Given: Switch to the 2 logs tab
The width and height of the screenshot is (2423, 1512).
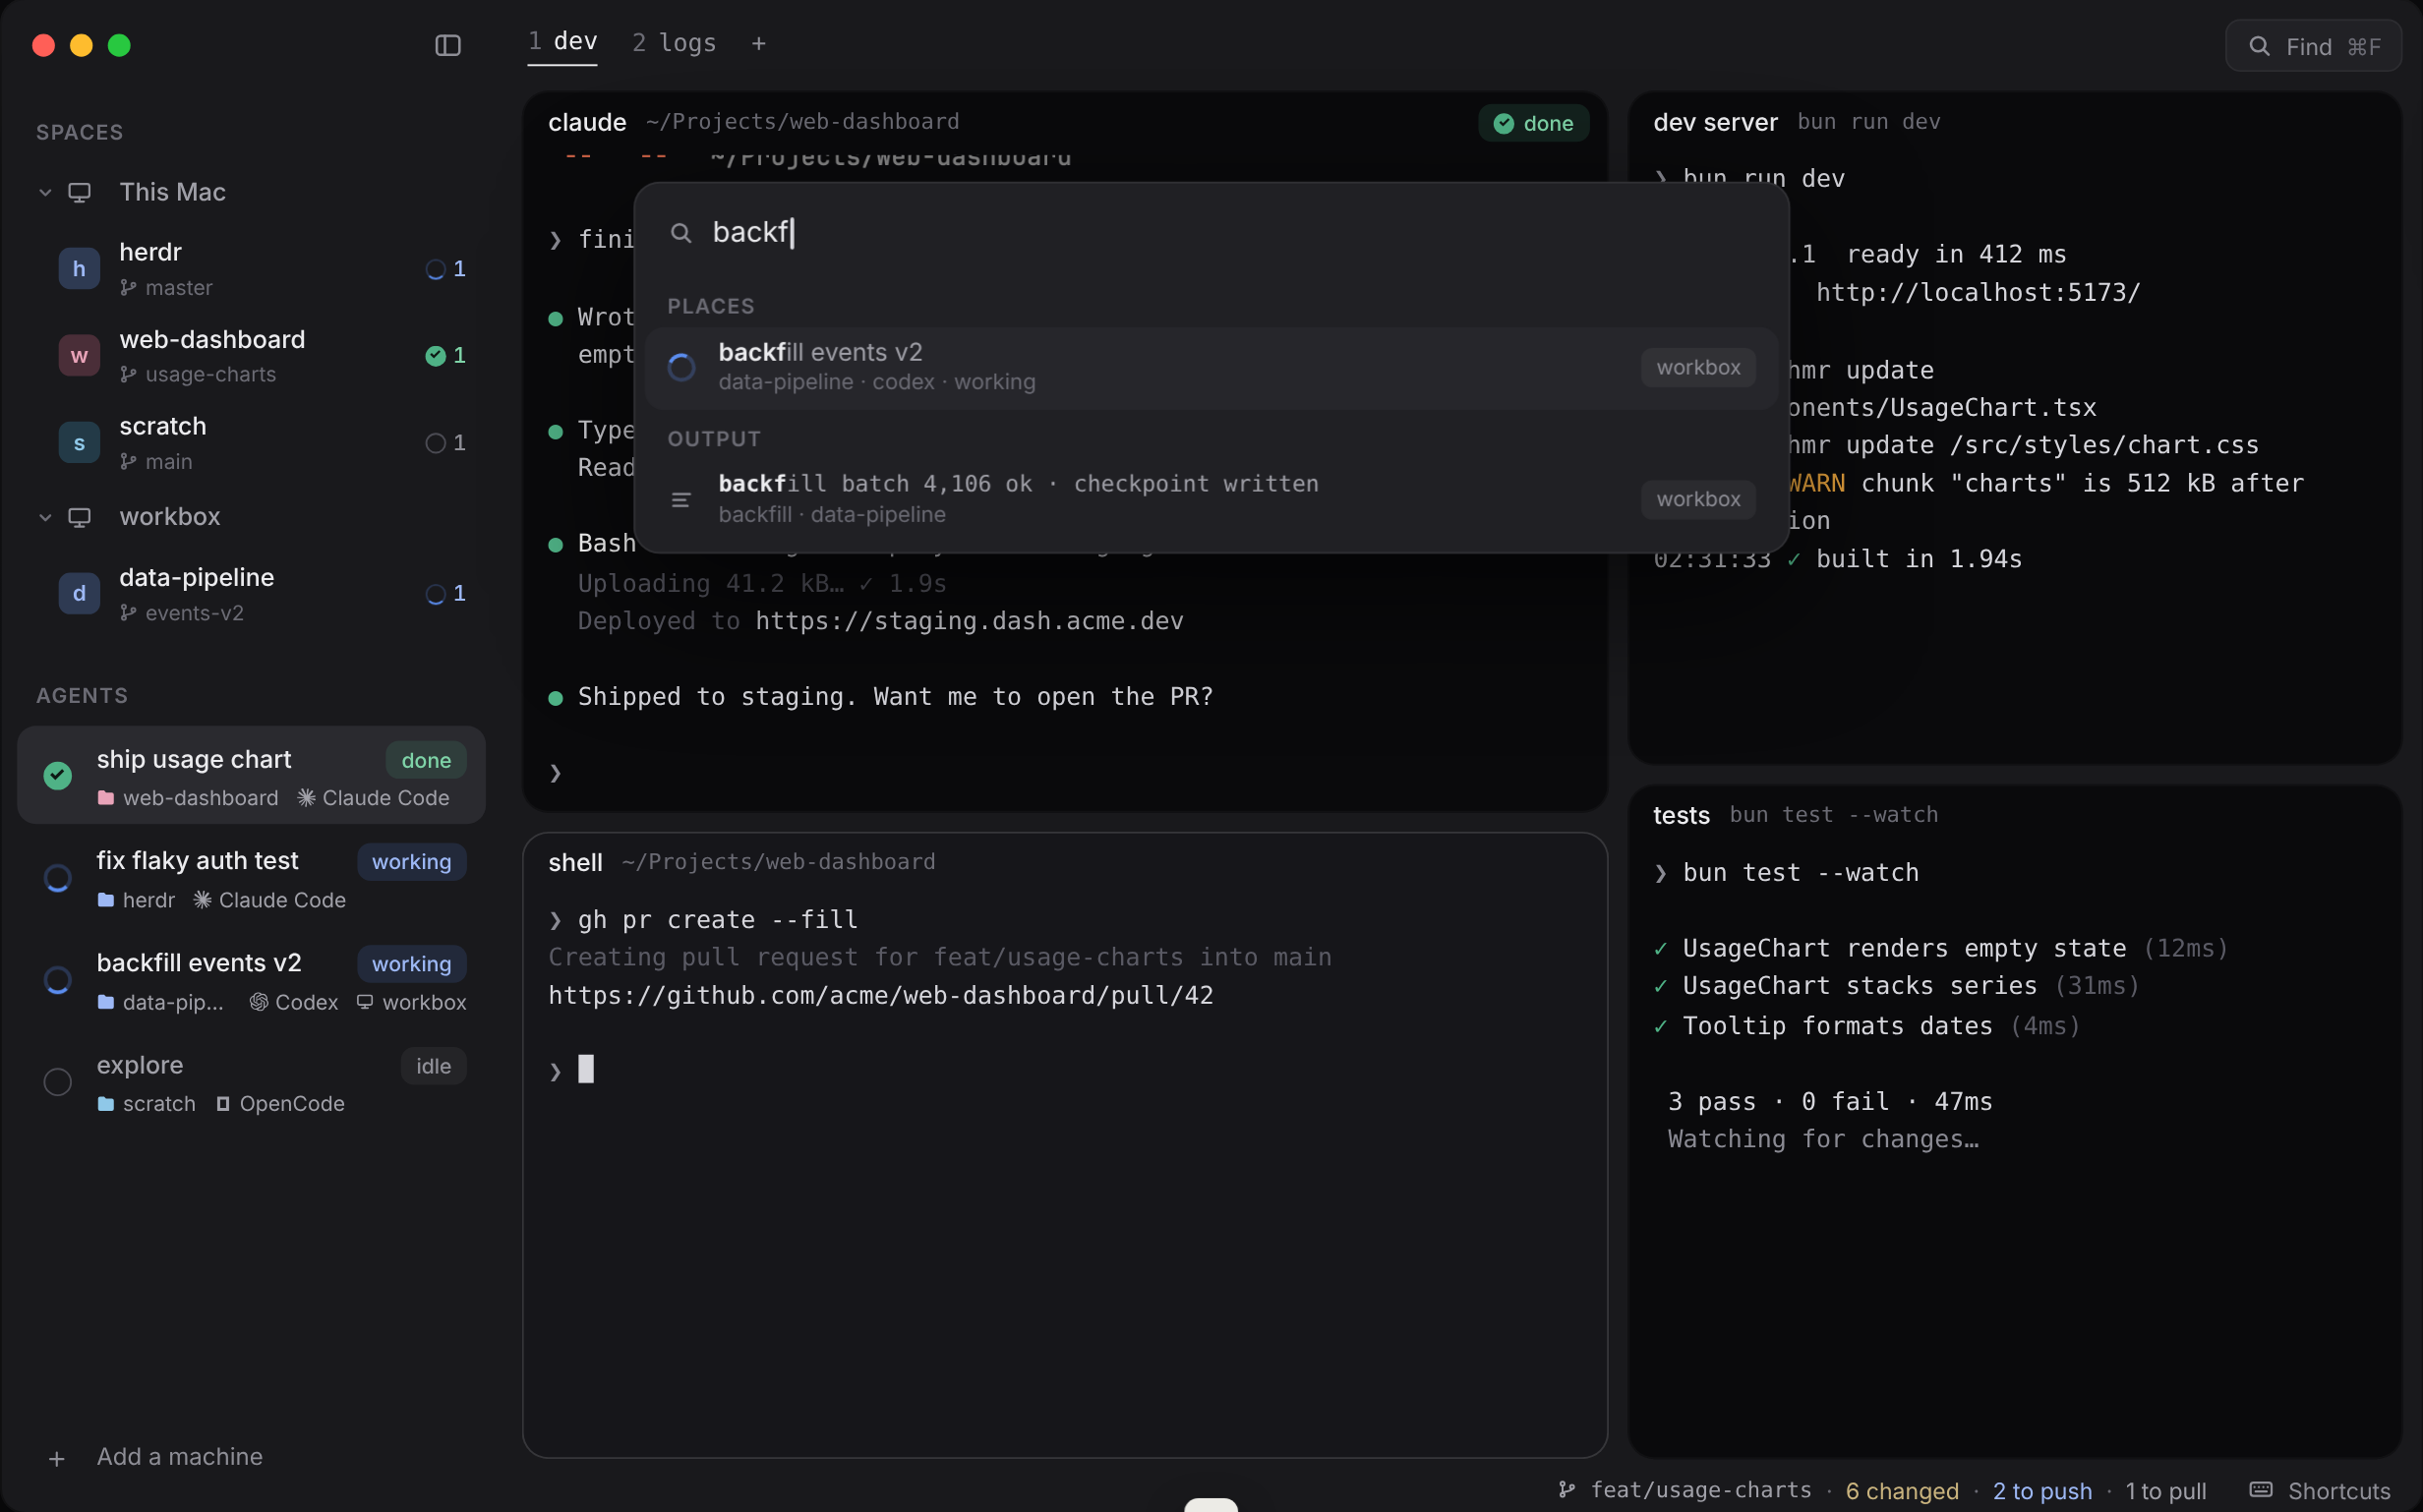Looking at the screenshot, I should tap(674, 43).
